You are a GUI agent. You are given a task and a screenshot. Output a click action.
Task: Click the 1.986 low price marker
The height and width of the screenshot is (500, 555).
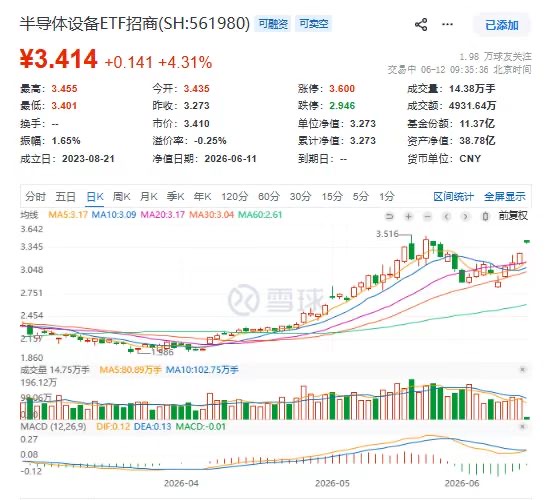(162, 352)
